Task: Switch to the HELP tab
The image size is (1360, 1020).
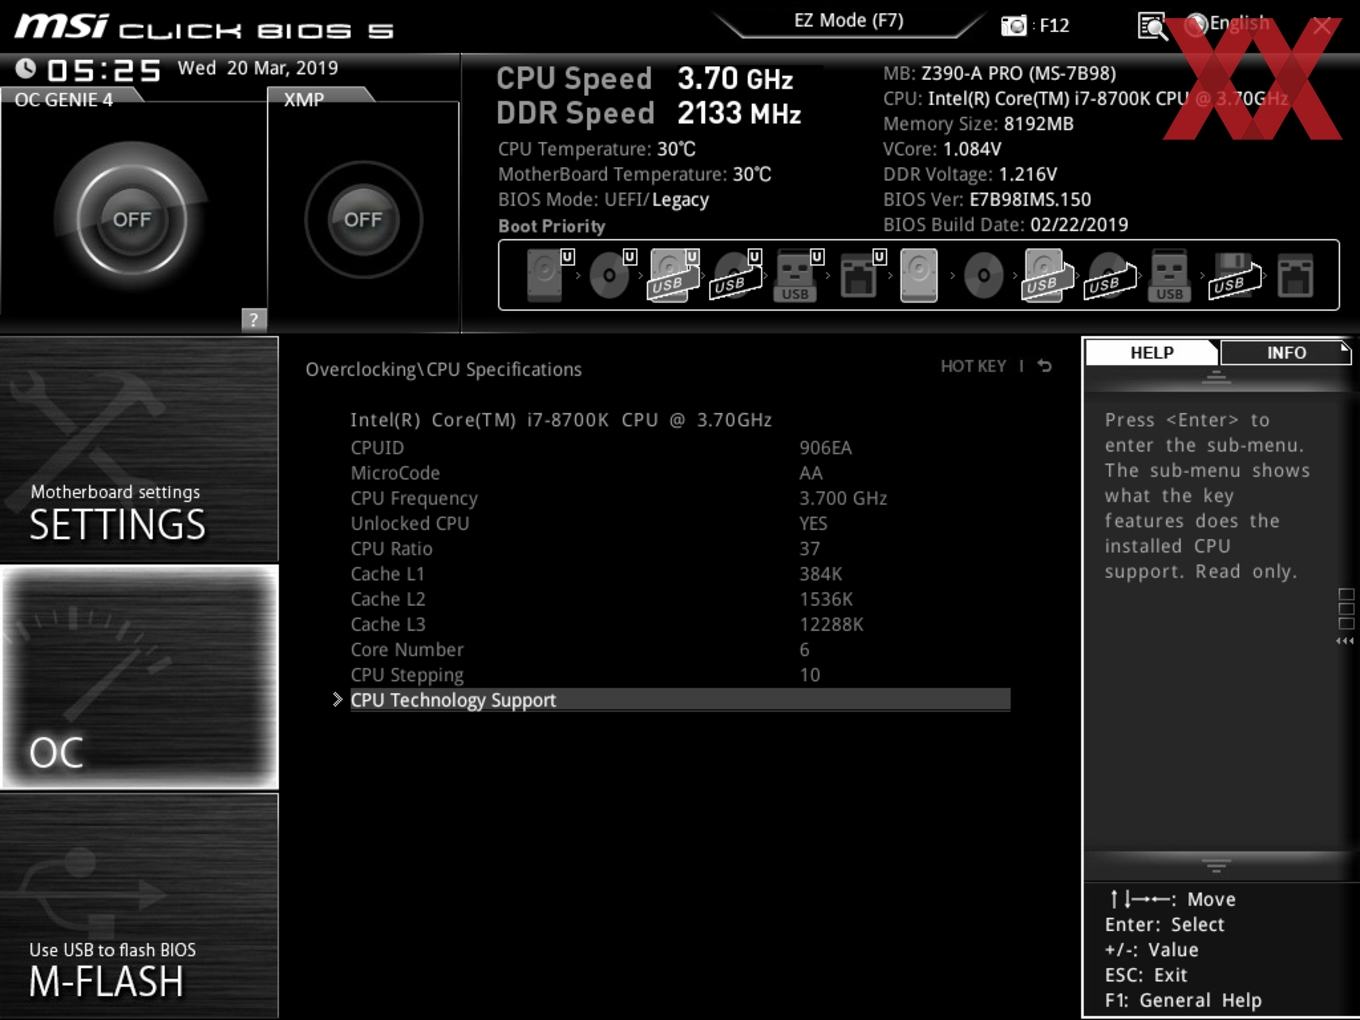Action: click(1152, 353)
